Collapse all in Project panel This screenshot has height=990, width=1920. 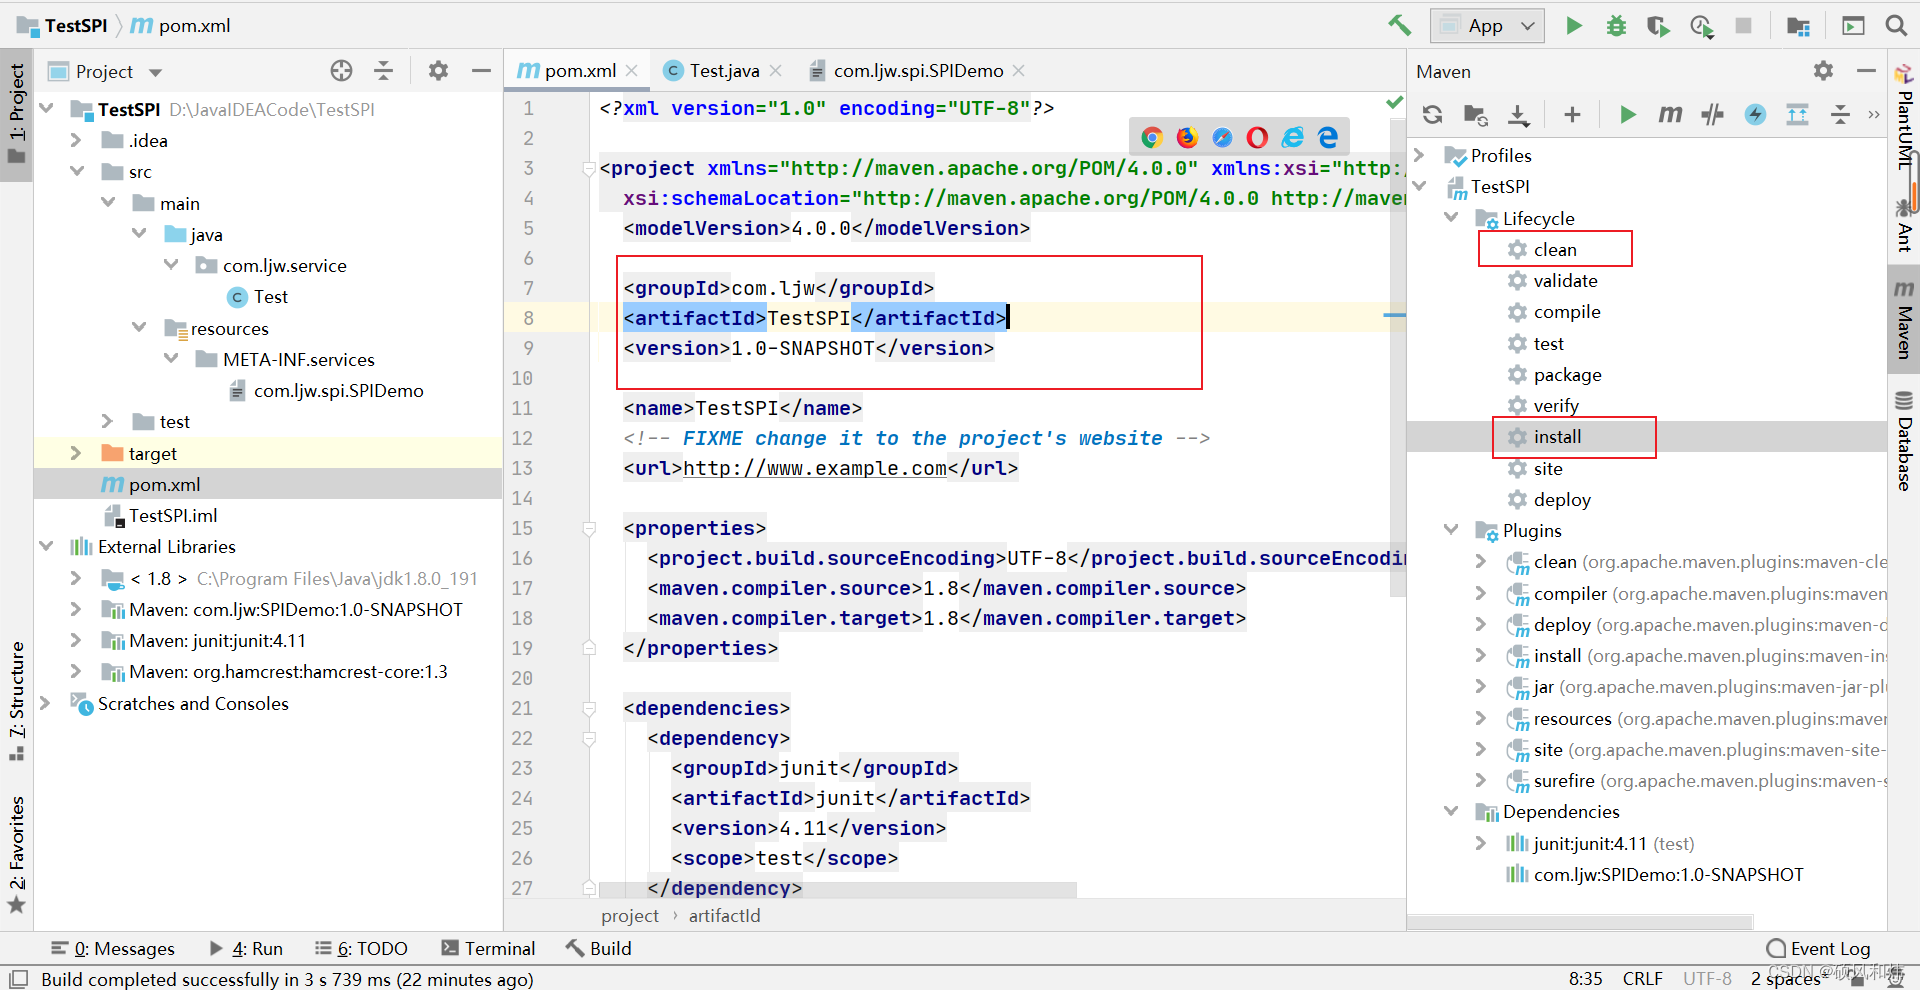pyautogui.click(x=383, y=71)
